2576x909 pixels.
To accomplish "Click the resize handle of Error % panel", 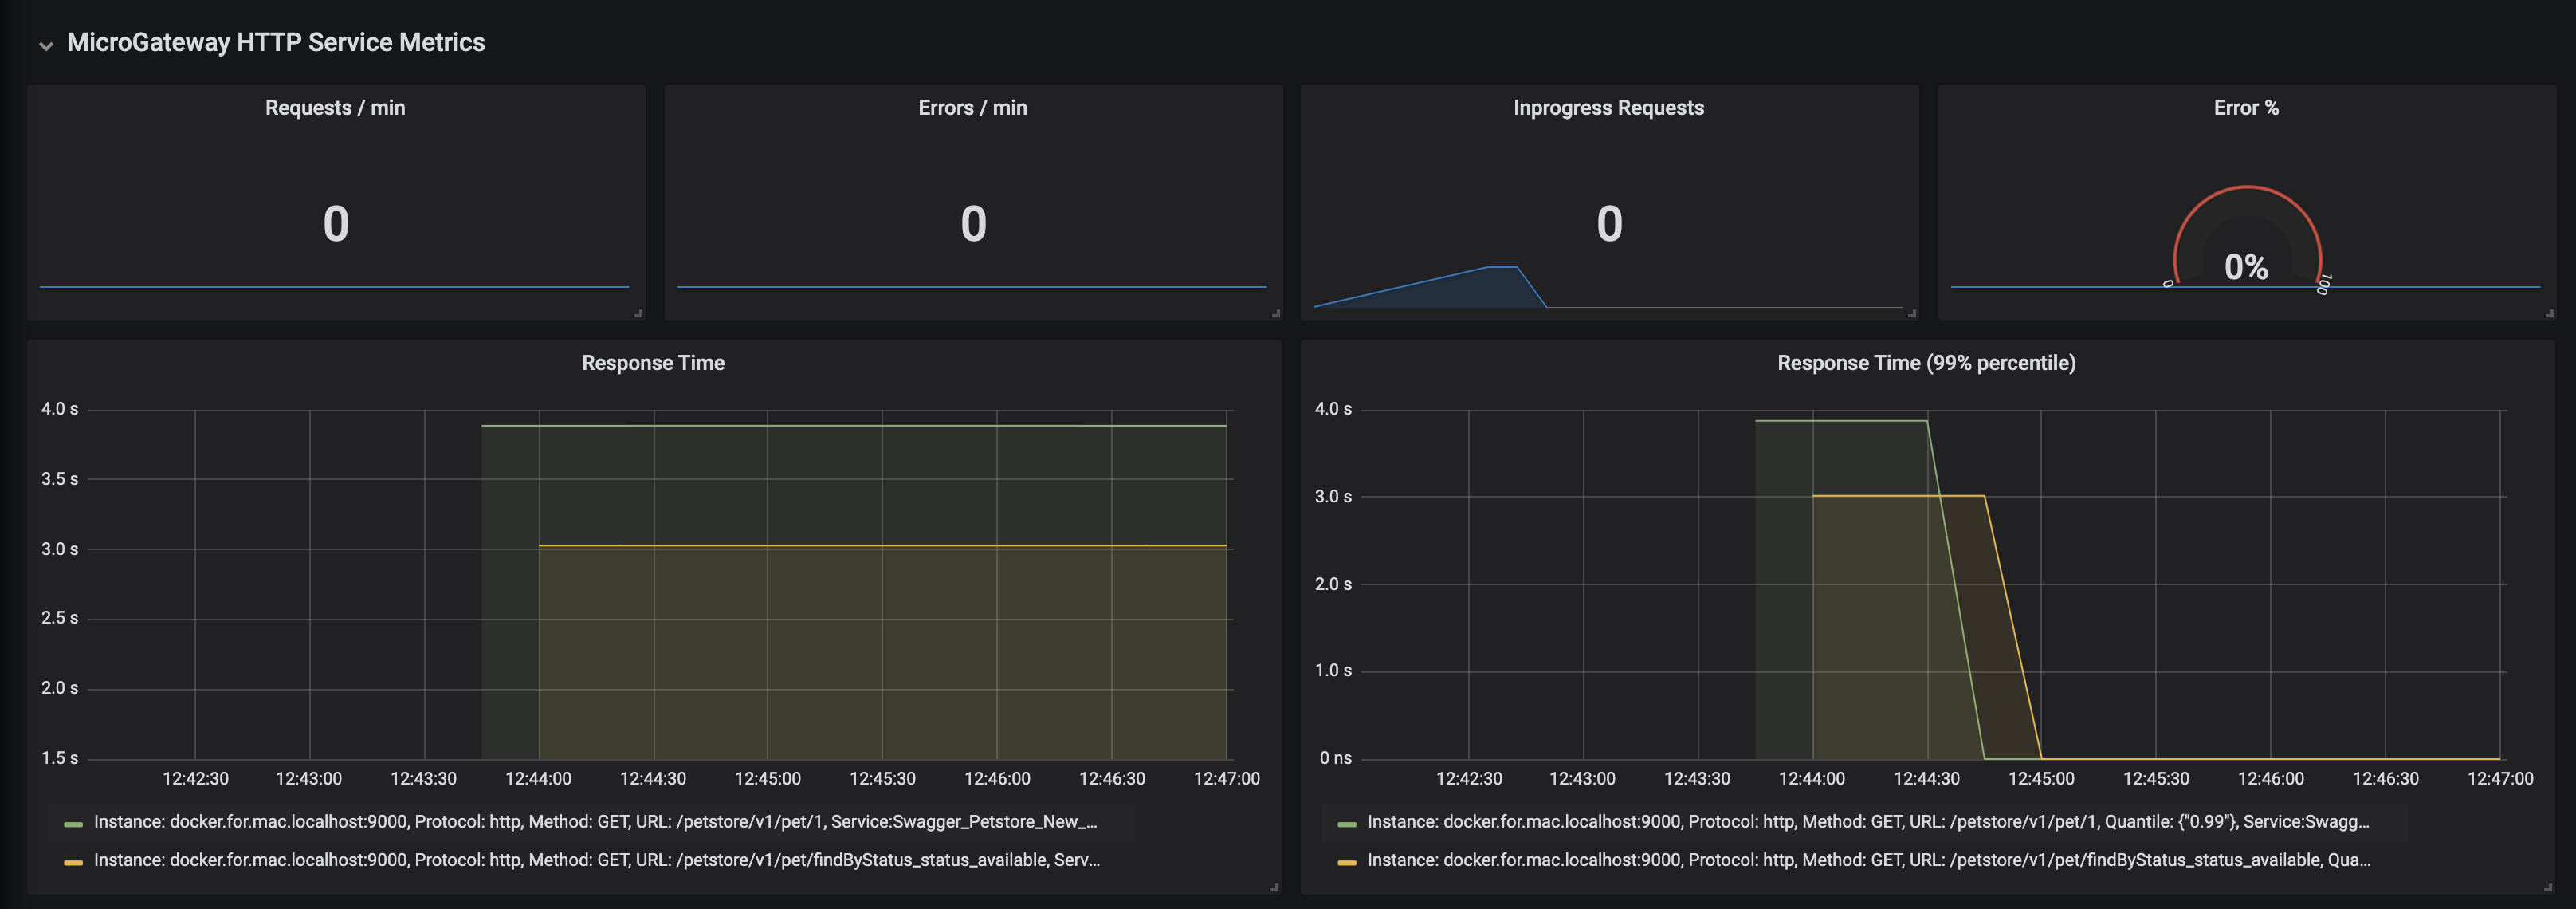I will (x=2549, y=314).
